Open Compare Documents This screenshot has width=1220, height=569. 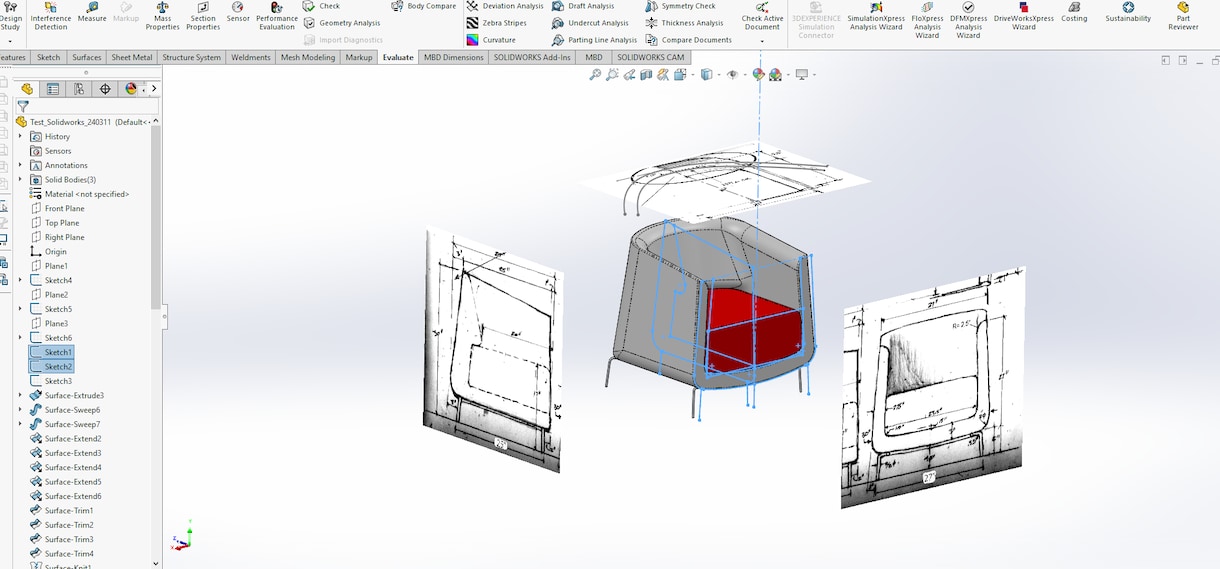[x=688, y=40]
